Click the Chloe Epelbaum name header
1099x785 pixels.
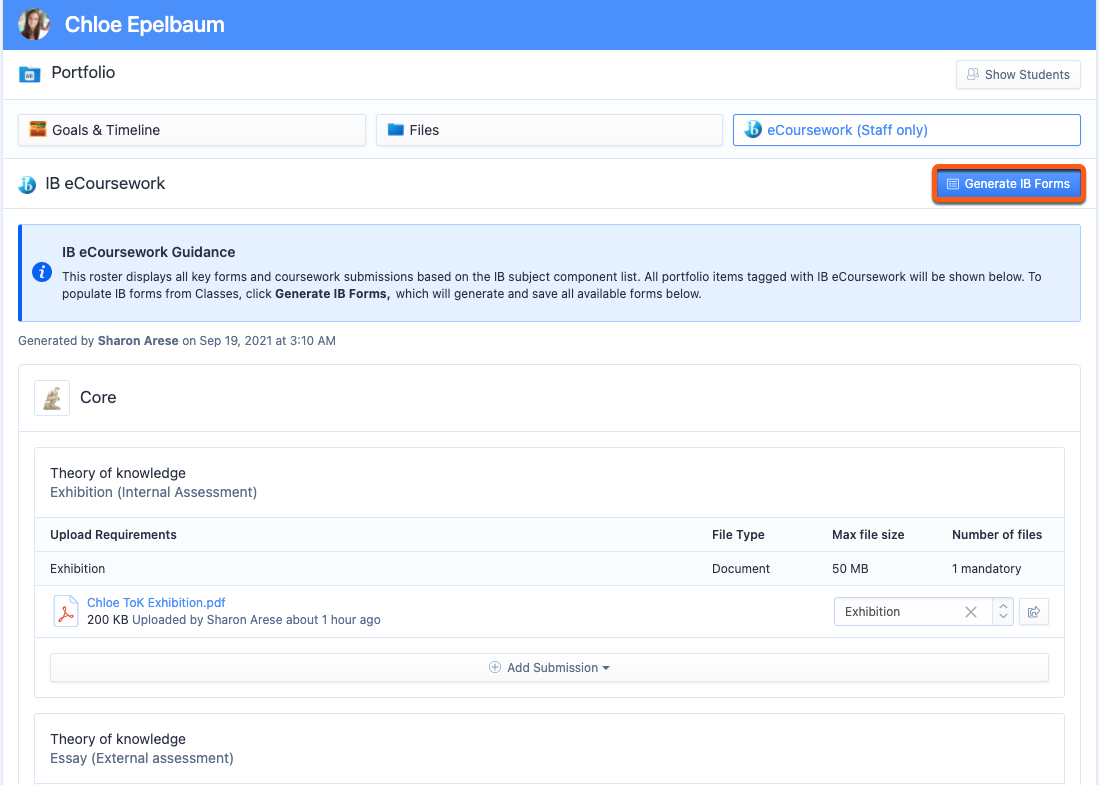[x=144, y=25]
